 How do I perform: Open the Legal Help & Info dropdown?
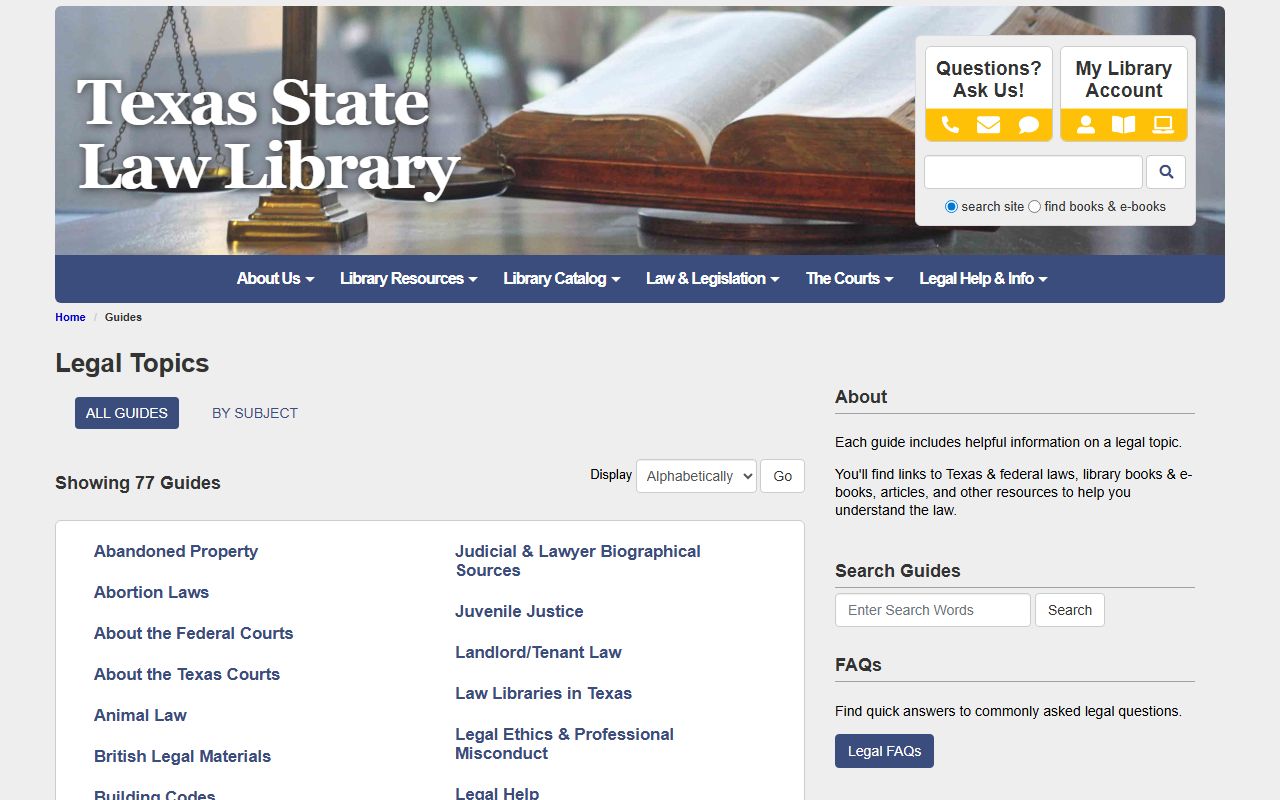tap(983, 279)
